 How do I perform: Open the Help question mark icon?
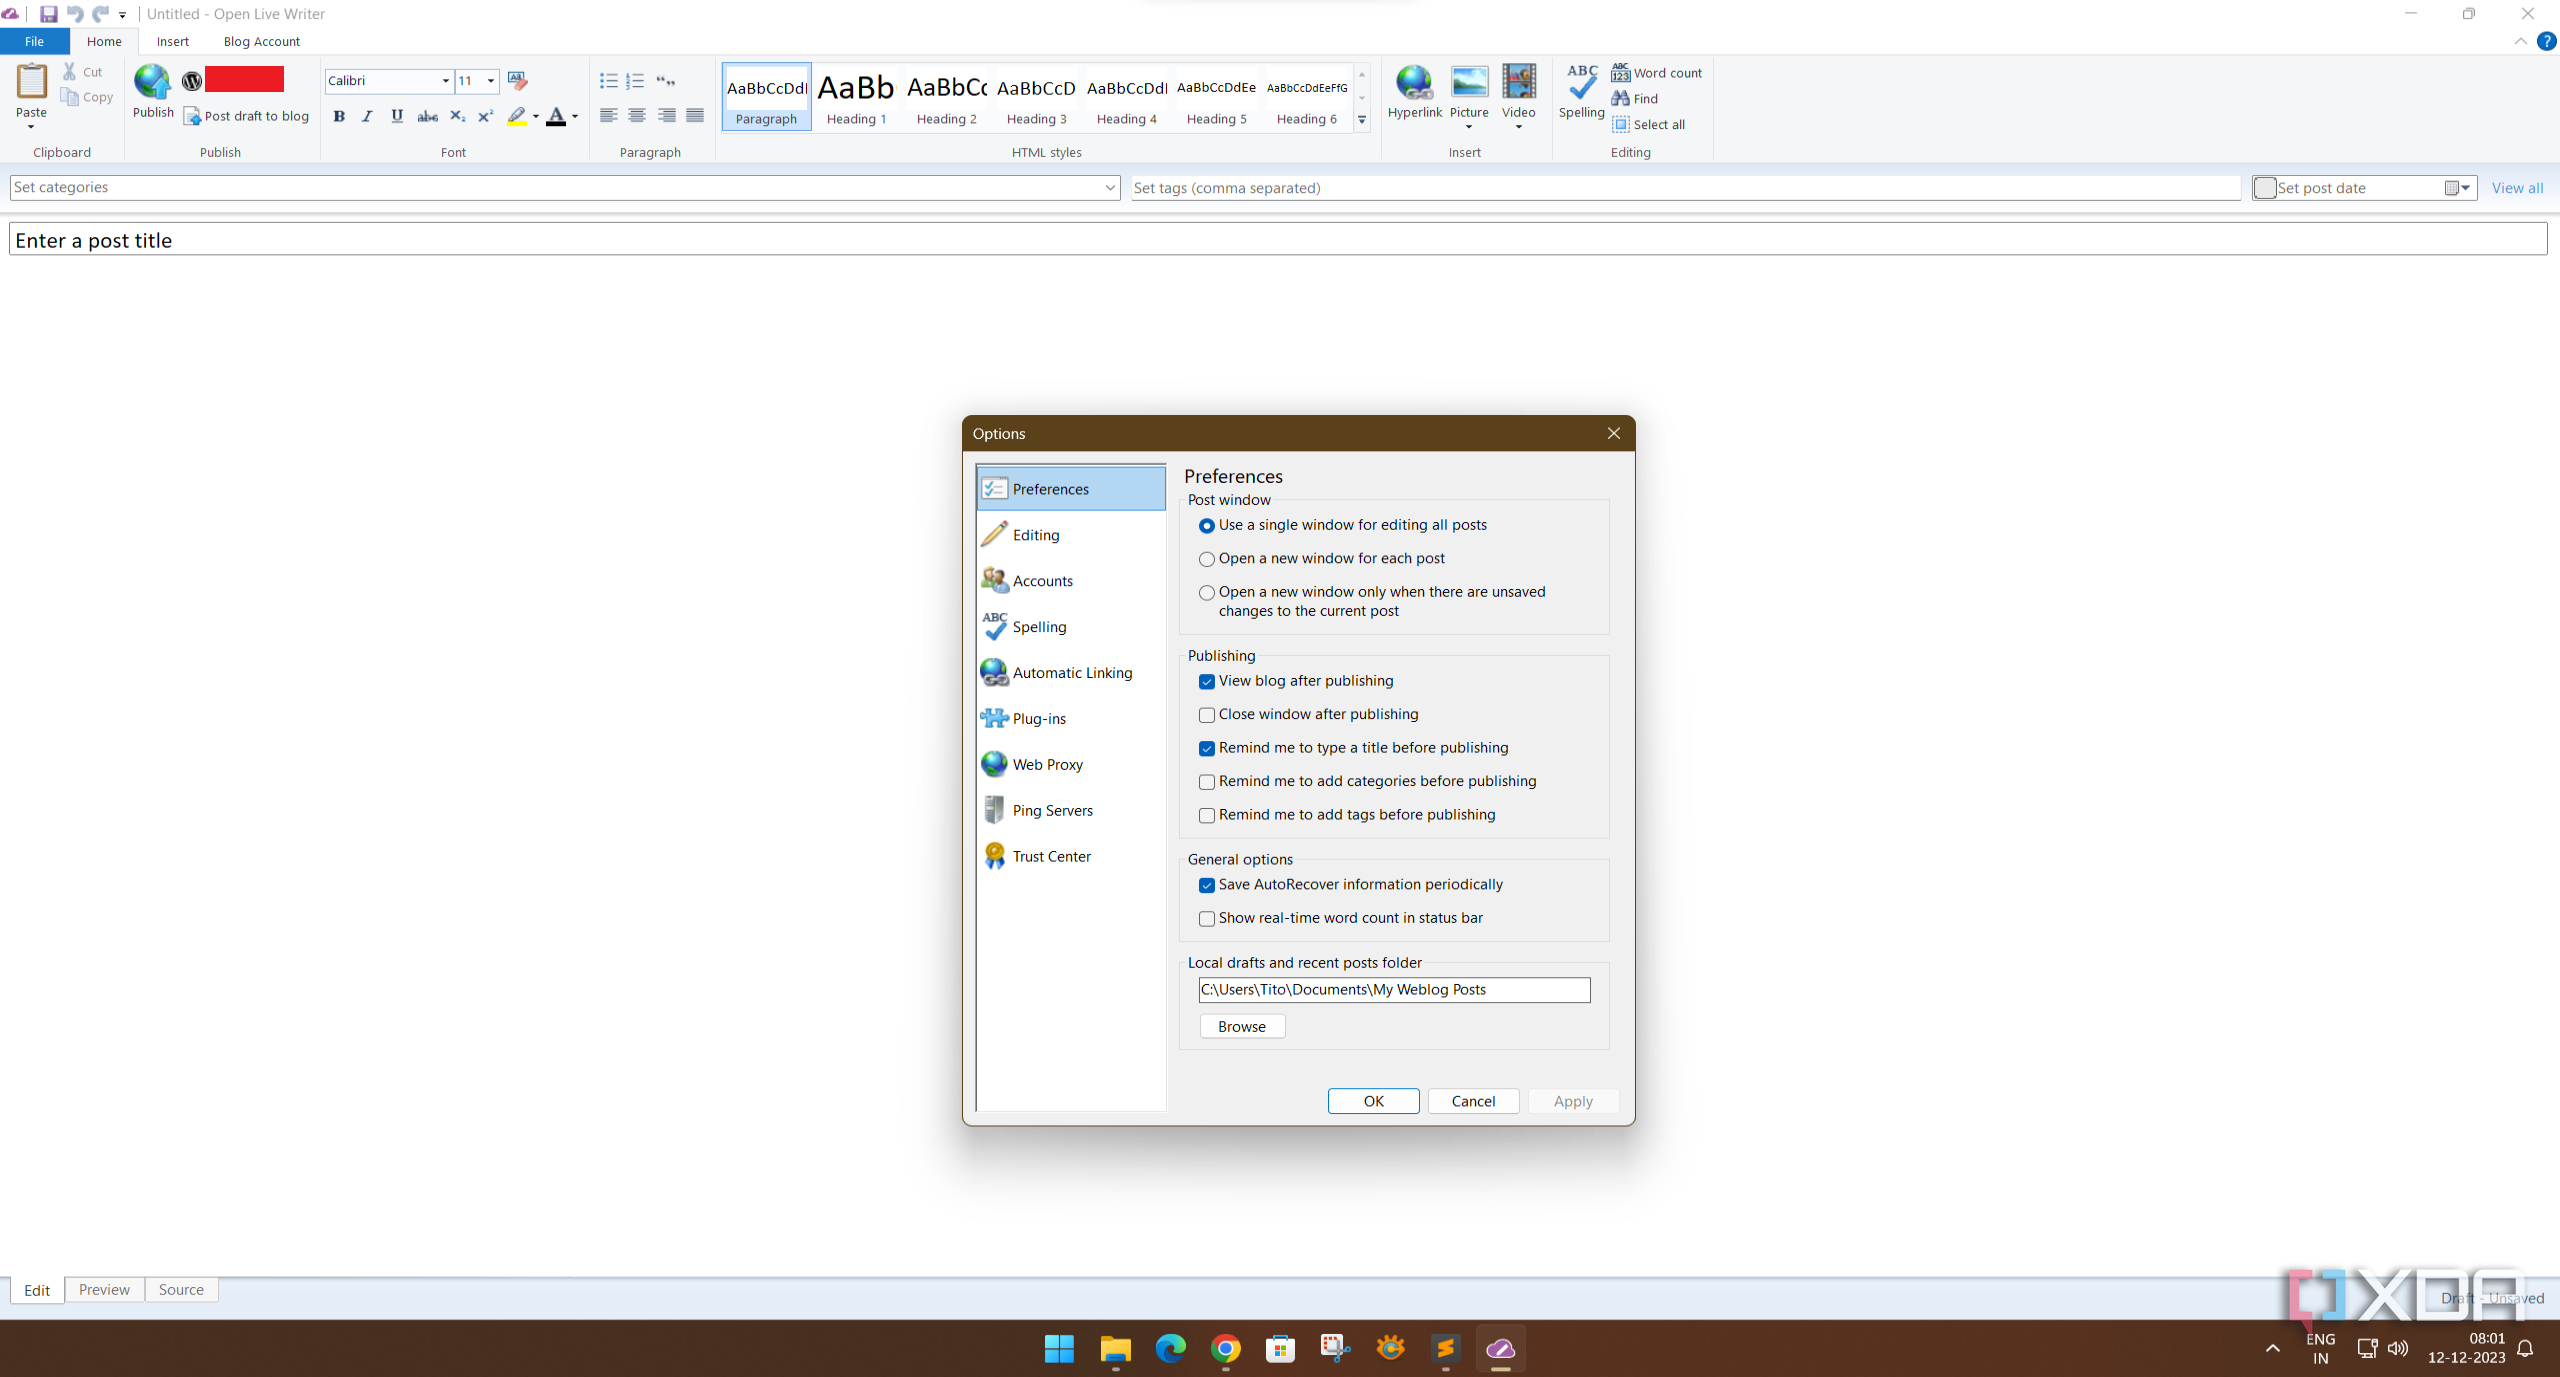coord(2547,41)
